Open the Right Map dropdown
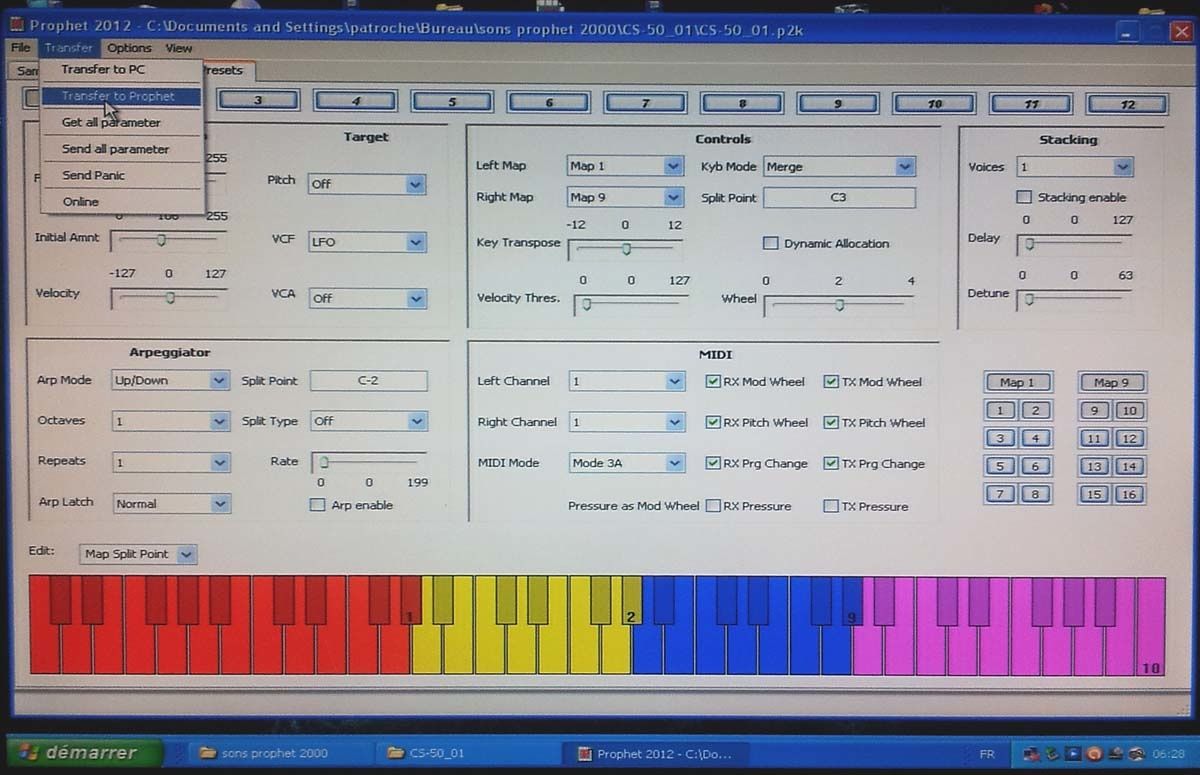Screen dimensions: 1200x775 (x=625, y=197)
